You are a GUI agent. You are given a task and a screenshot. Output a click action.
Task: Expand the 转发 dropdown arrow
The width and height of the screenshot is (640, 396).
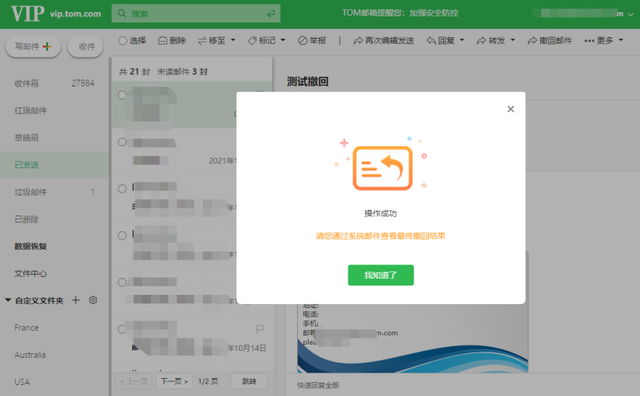coord(513,40)
